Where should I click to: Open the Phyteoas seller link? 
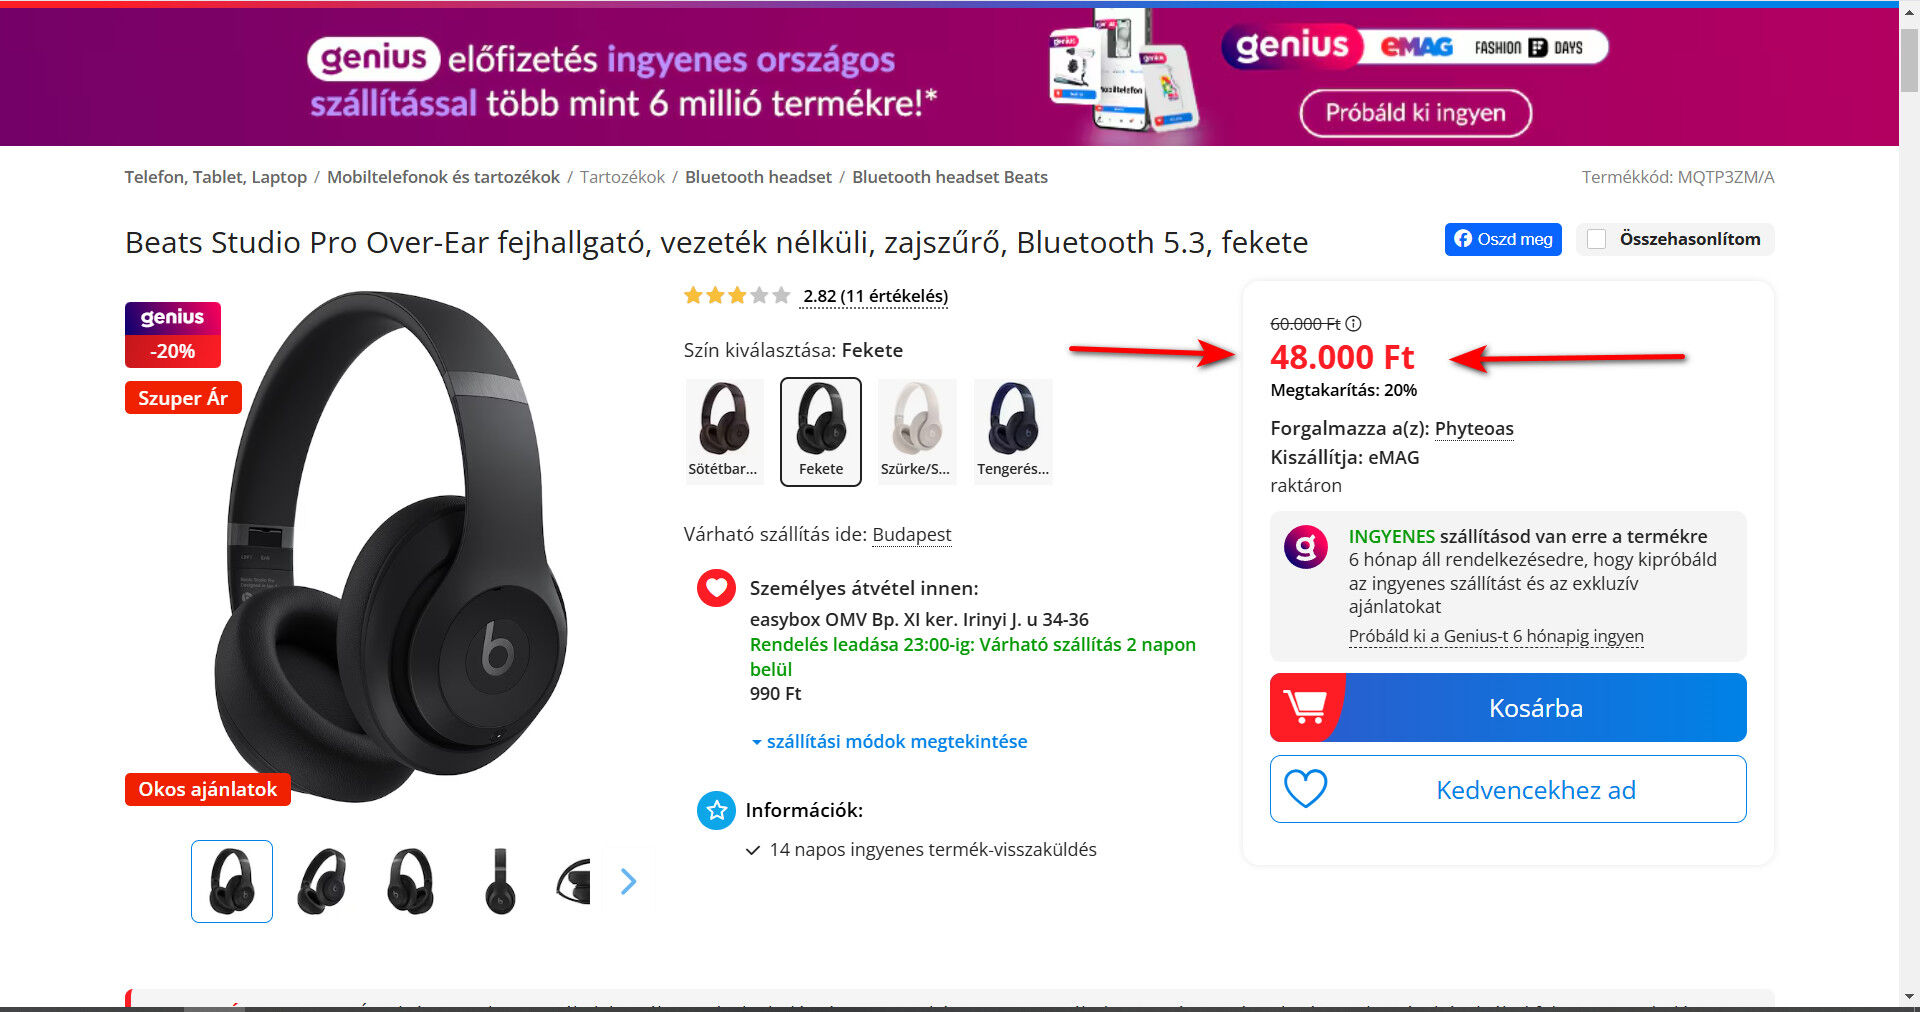click(1474, 428)
